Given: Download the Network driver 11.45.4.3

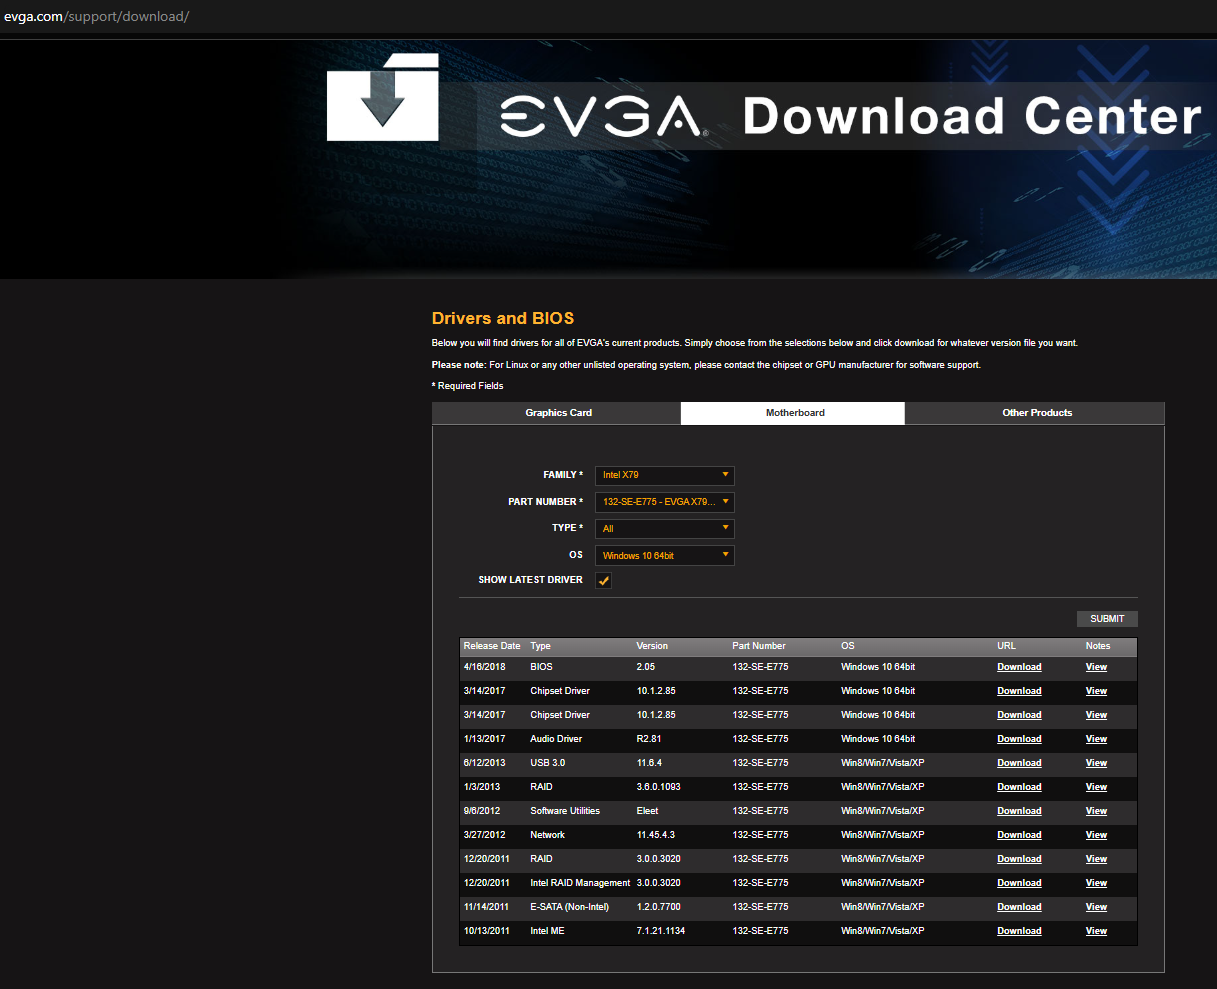Looking at the screenshot, I should (x=1019, y=835).
